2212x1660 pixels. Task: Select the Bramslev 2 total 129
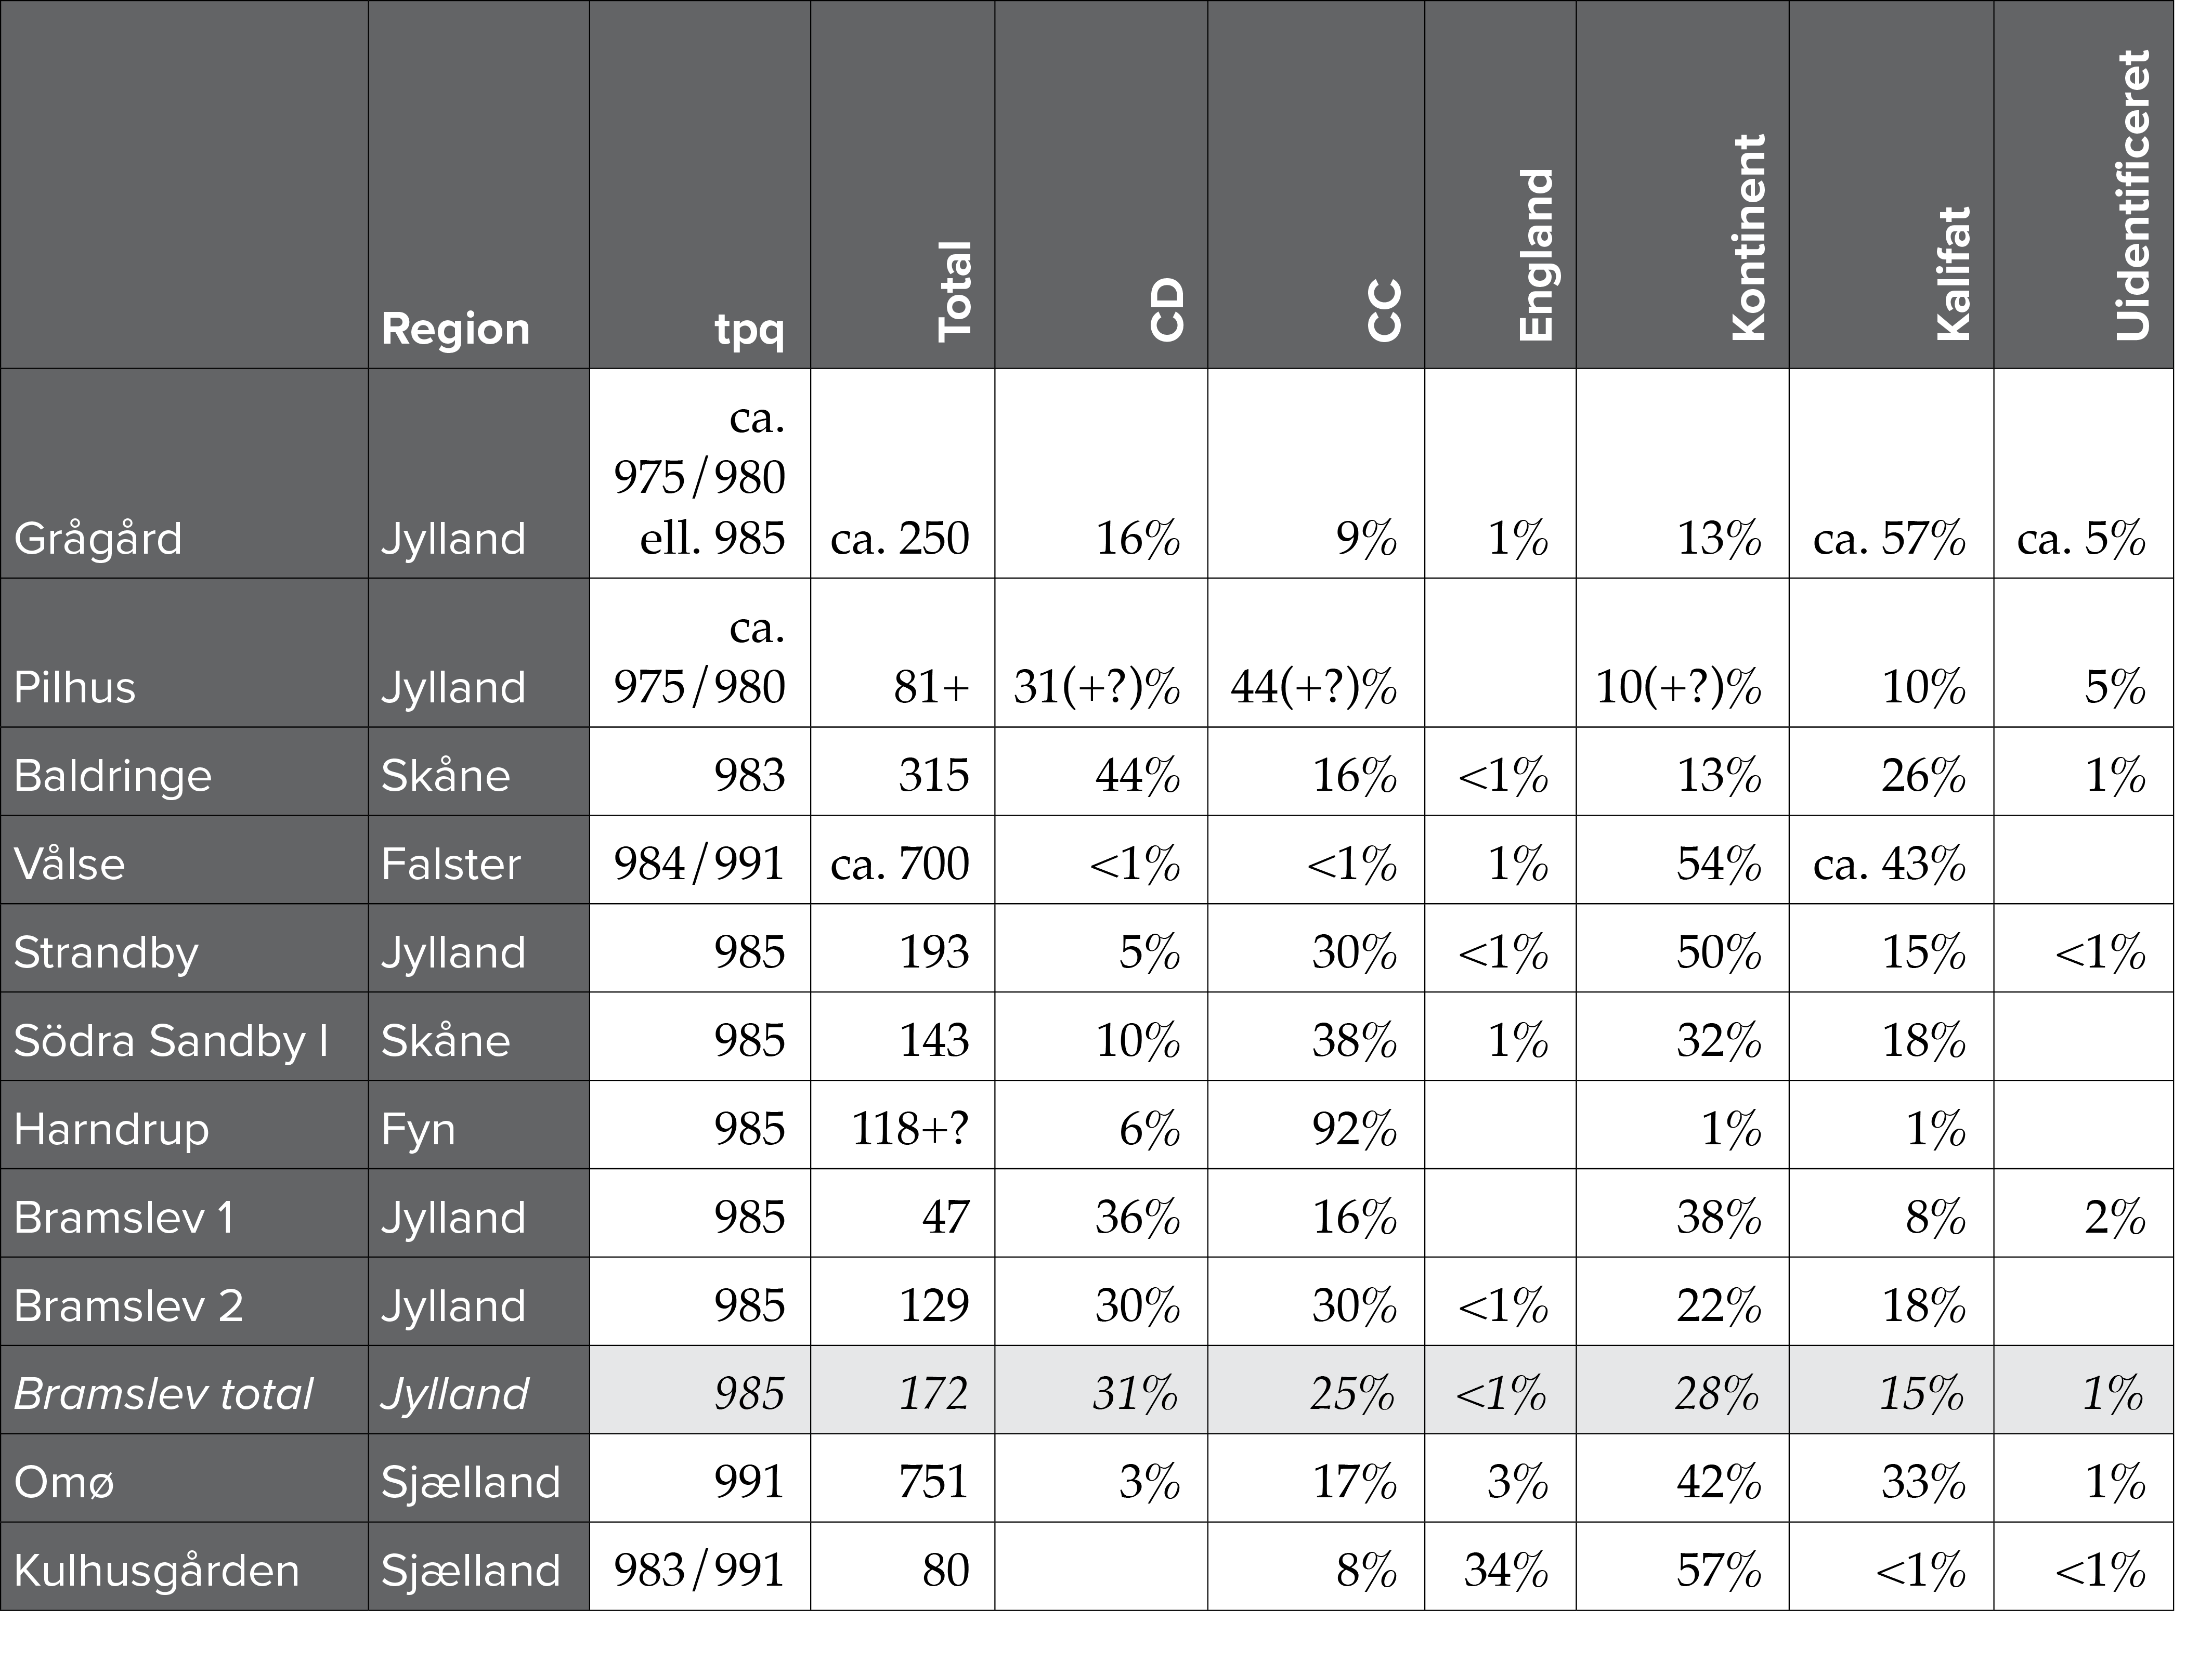[x=934, y=1305]
